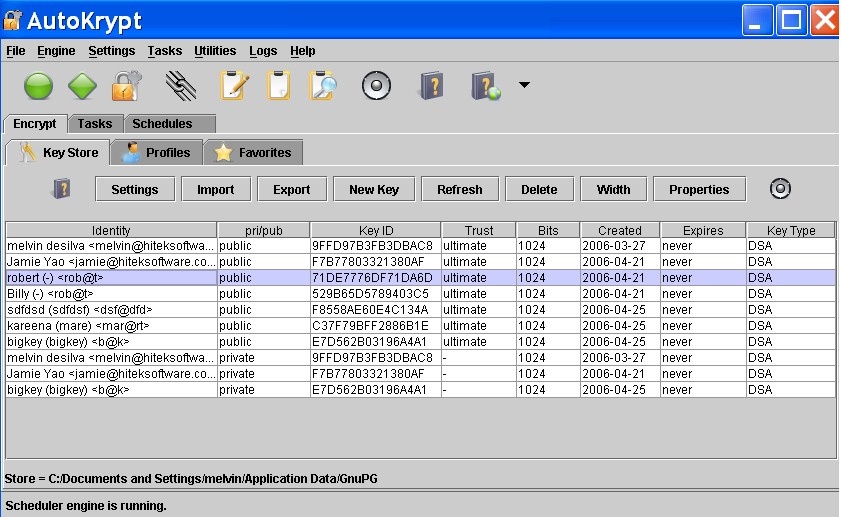Switch to the Schedules tab

(x=162, y=124)
